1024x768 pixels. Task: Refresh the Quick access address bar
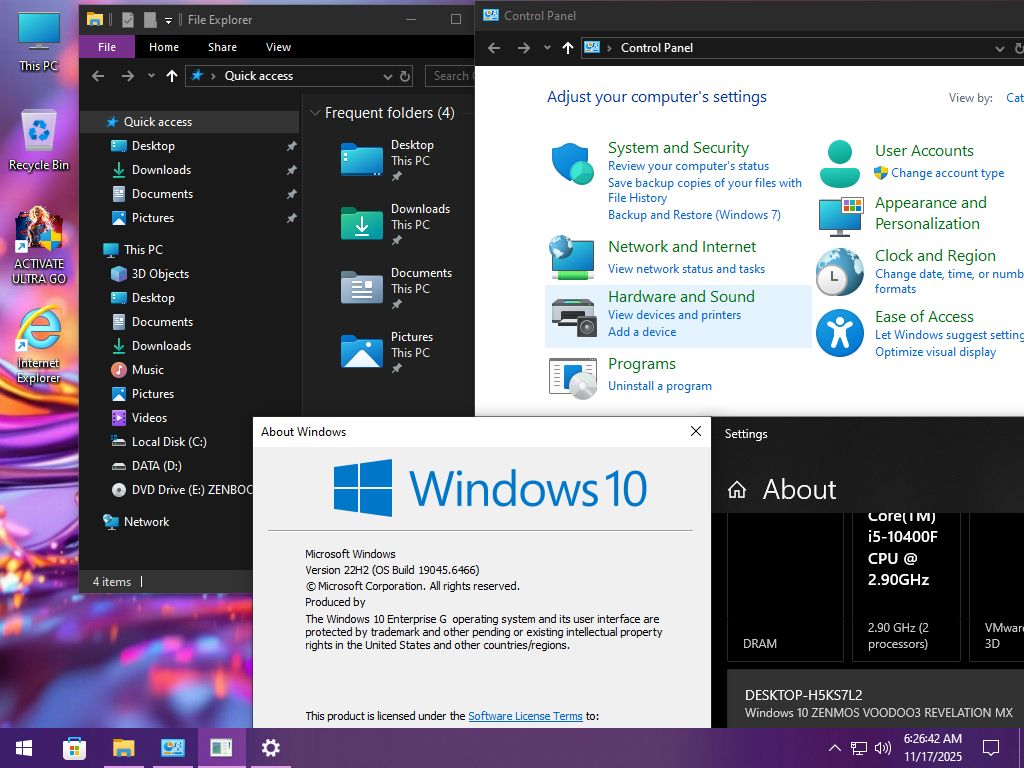[405, 76]
